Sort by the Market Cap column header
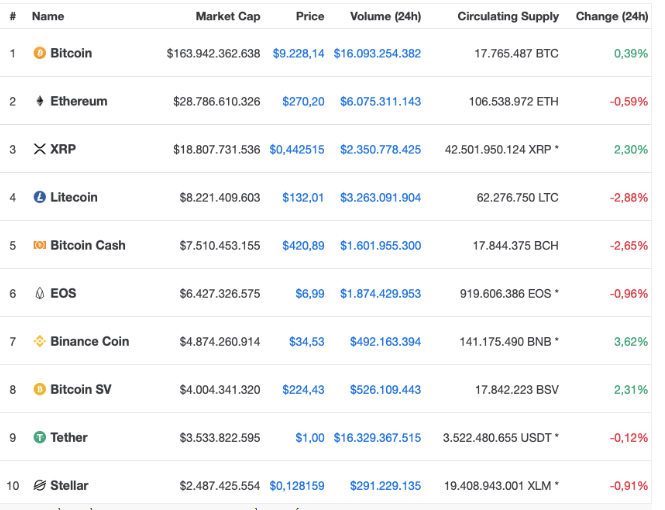 click(228, 16)
